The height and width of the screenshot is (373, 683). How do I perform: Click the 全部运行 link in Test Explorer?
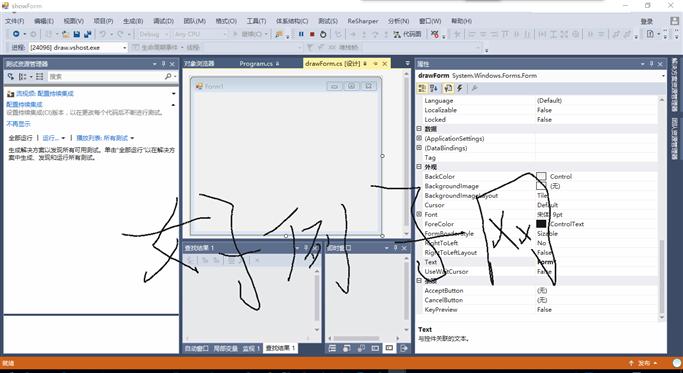click(20, 138)
